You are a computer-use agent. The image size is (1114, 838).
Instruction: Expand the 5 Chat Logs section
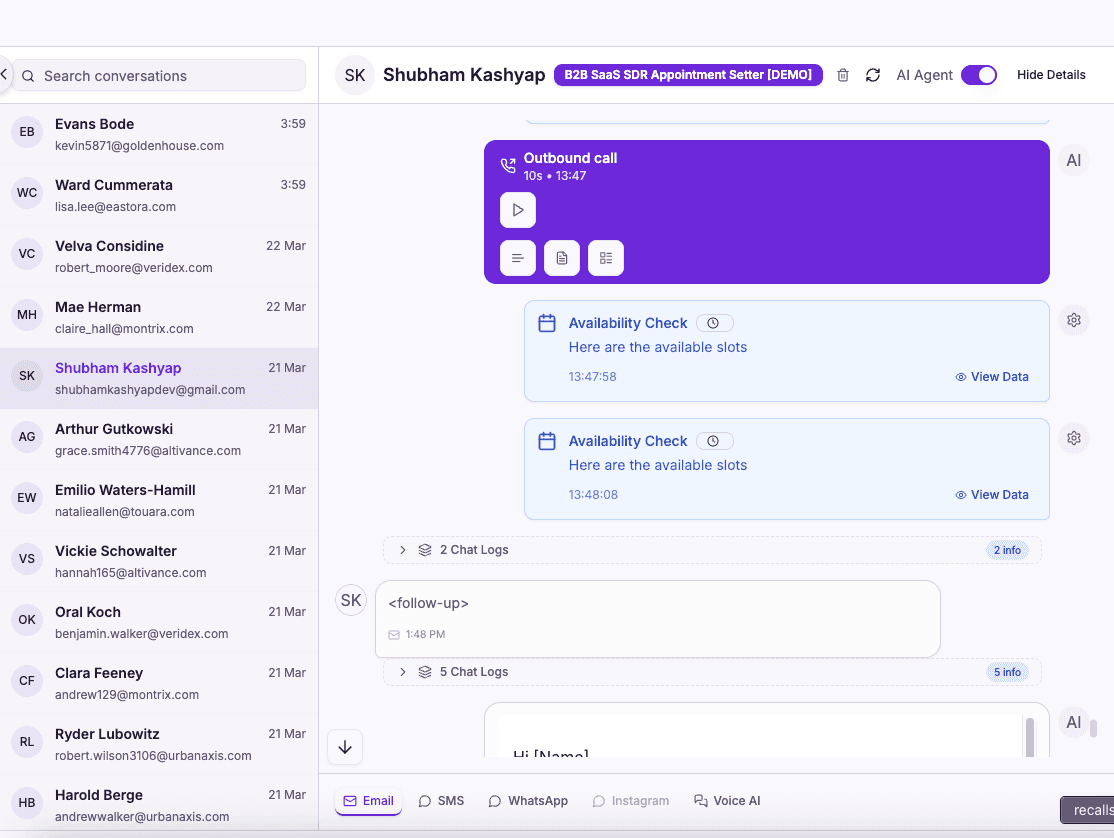tap(402, 671)
